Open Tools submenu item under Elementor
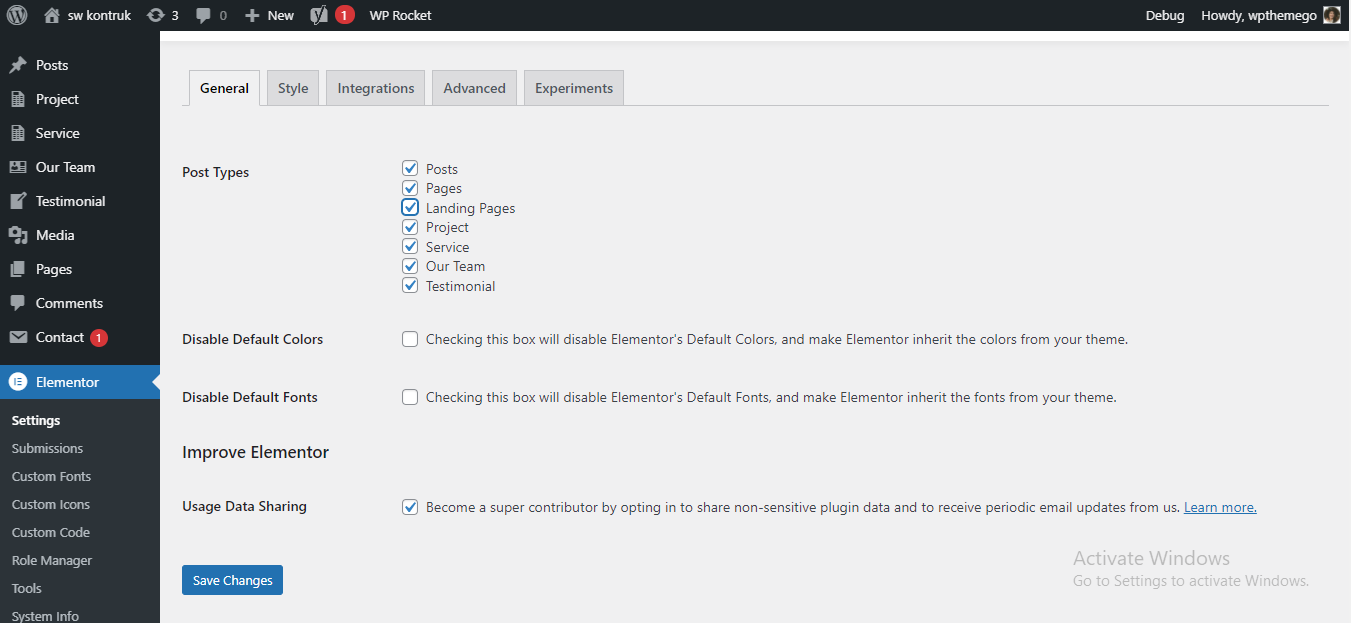Image resolution: width=1351 pixels, height=623 pixels. pos(27,589)
